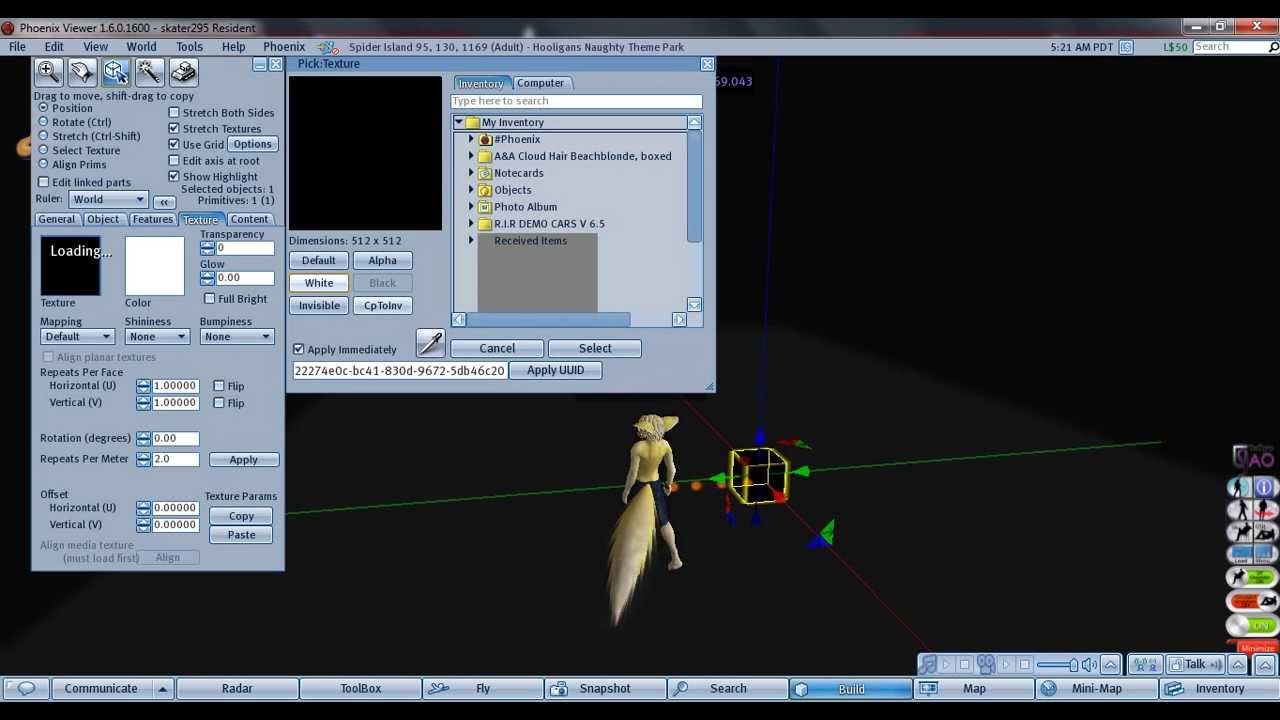The width and height of the screenshot is (1280, 720).
Task: Click the red Minimize tab on AO HUD
Action: [x=1257, y=647]
